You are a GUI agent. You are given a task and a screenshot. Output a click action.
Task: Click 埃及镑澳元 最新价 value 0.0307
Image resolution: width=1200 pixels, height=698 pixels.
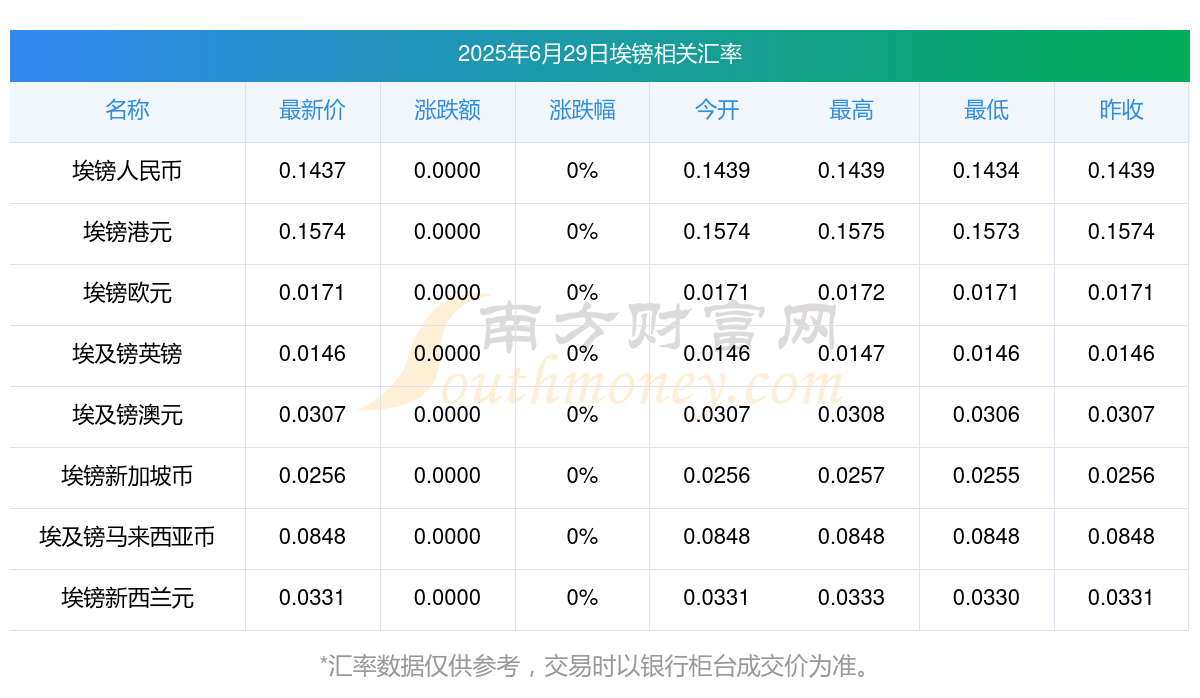pos(312,415)
